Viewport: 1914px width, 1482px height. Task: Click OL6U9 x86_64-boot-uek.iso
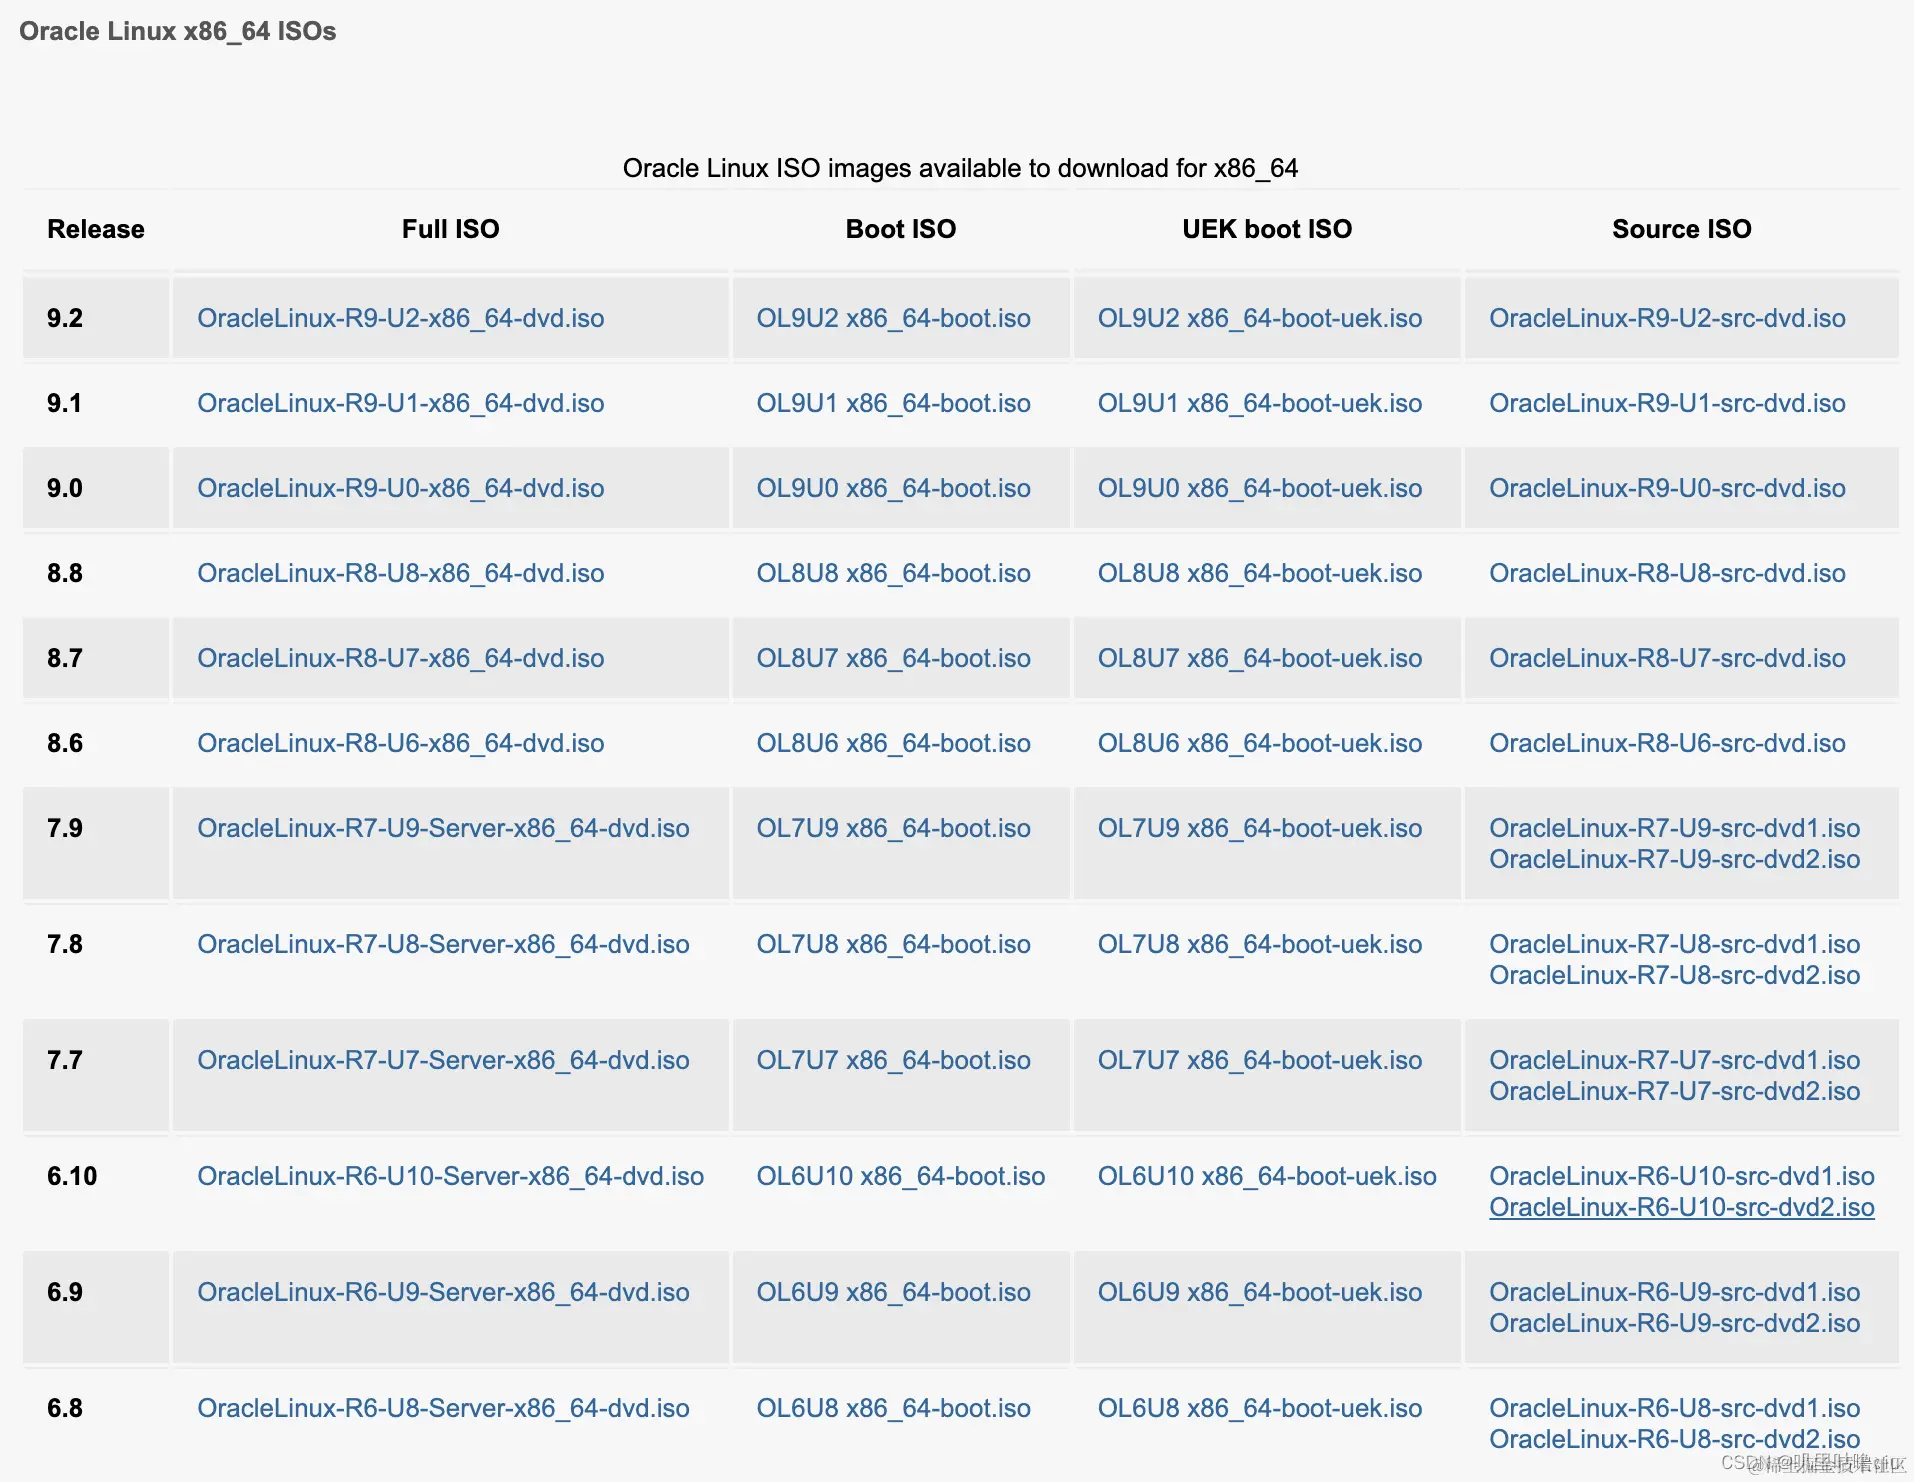point(1259,1292)
